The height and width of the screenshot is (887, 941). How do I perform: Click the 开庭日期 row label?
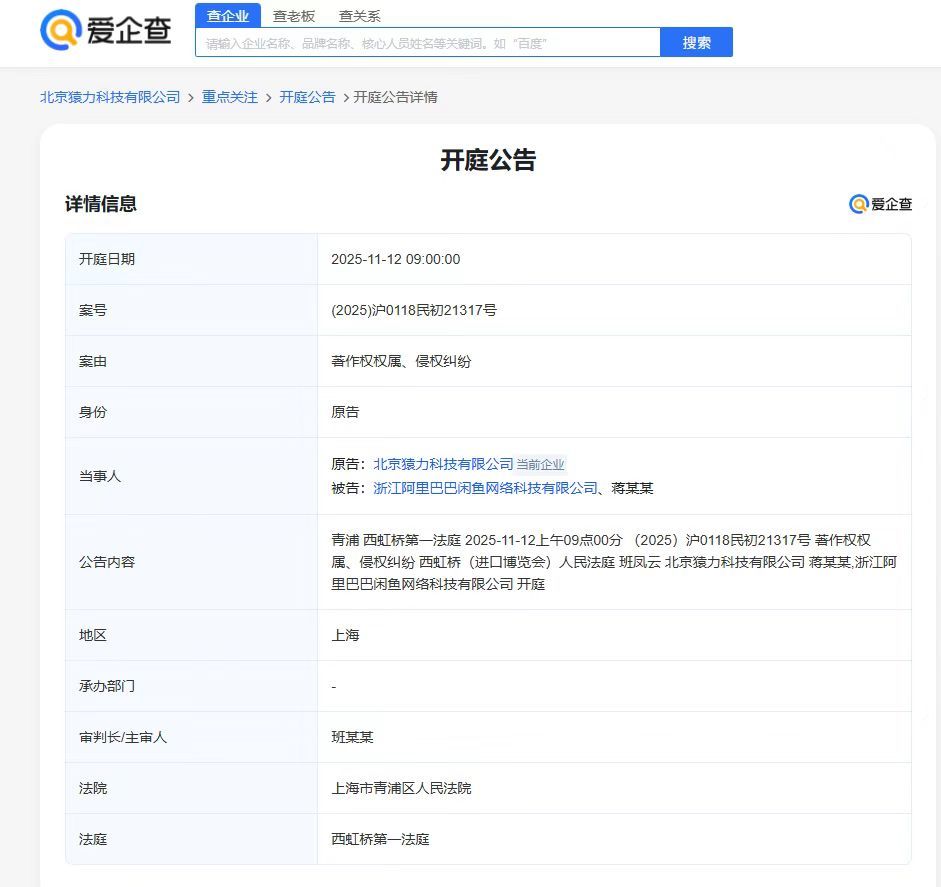[x=107, y=259]
